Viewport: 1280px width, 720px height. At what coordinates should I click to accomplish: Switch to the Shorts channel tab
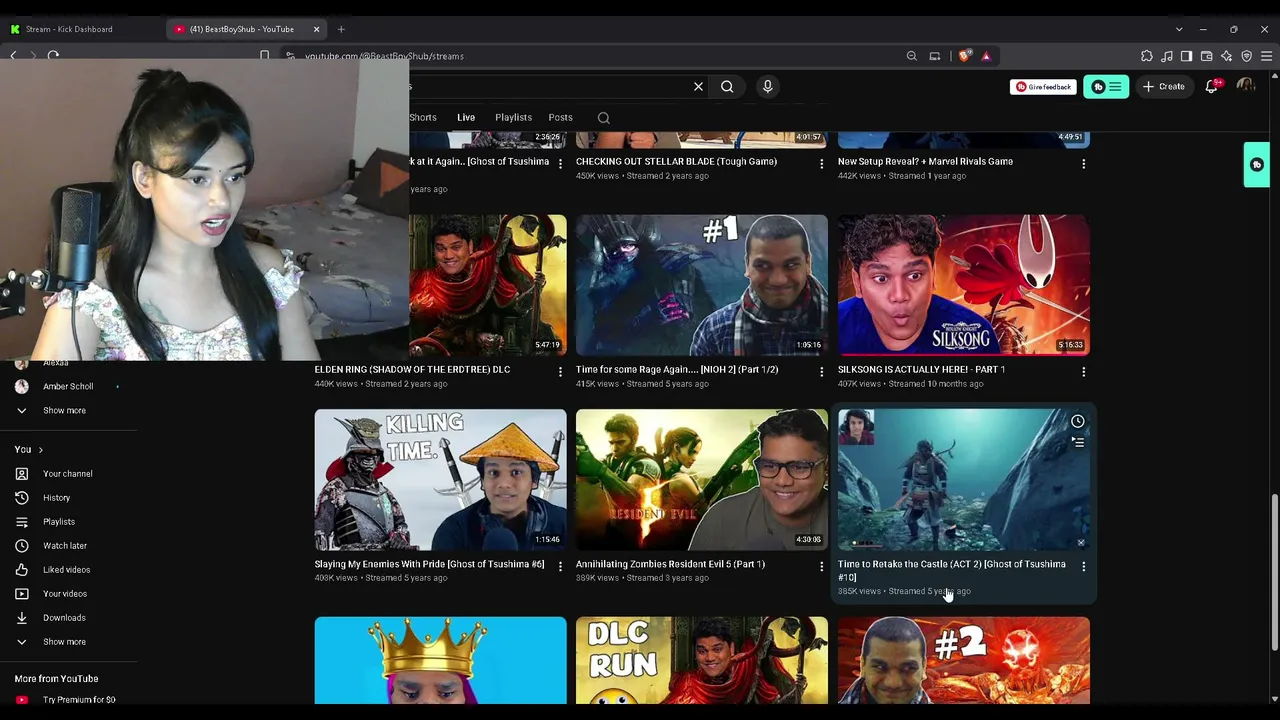pyautogui.click(x=423, y=118)
